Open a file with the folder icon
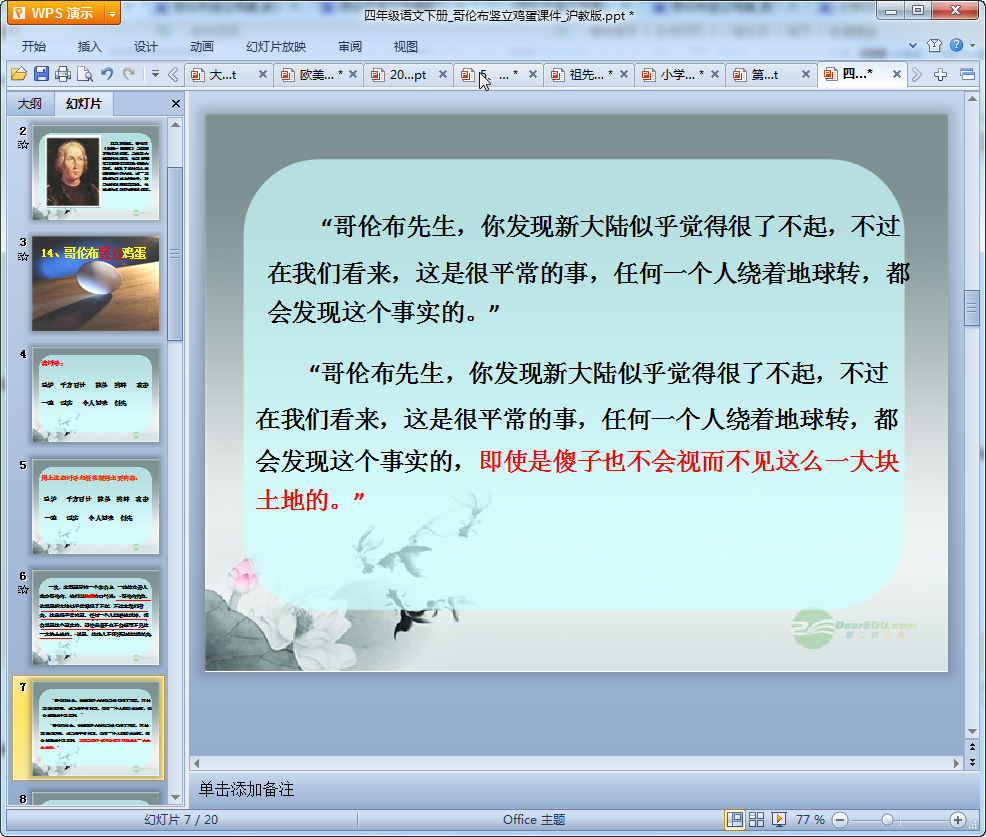 click(x=19, y=74)
